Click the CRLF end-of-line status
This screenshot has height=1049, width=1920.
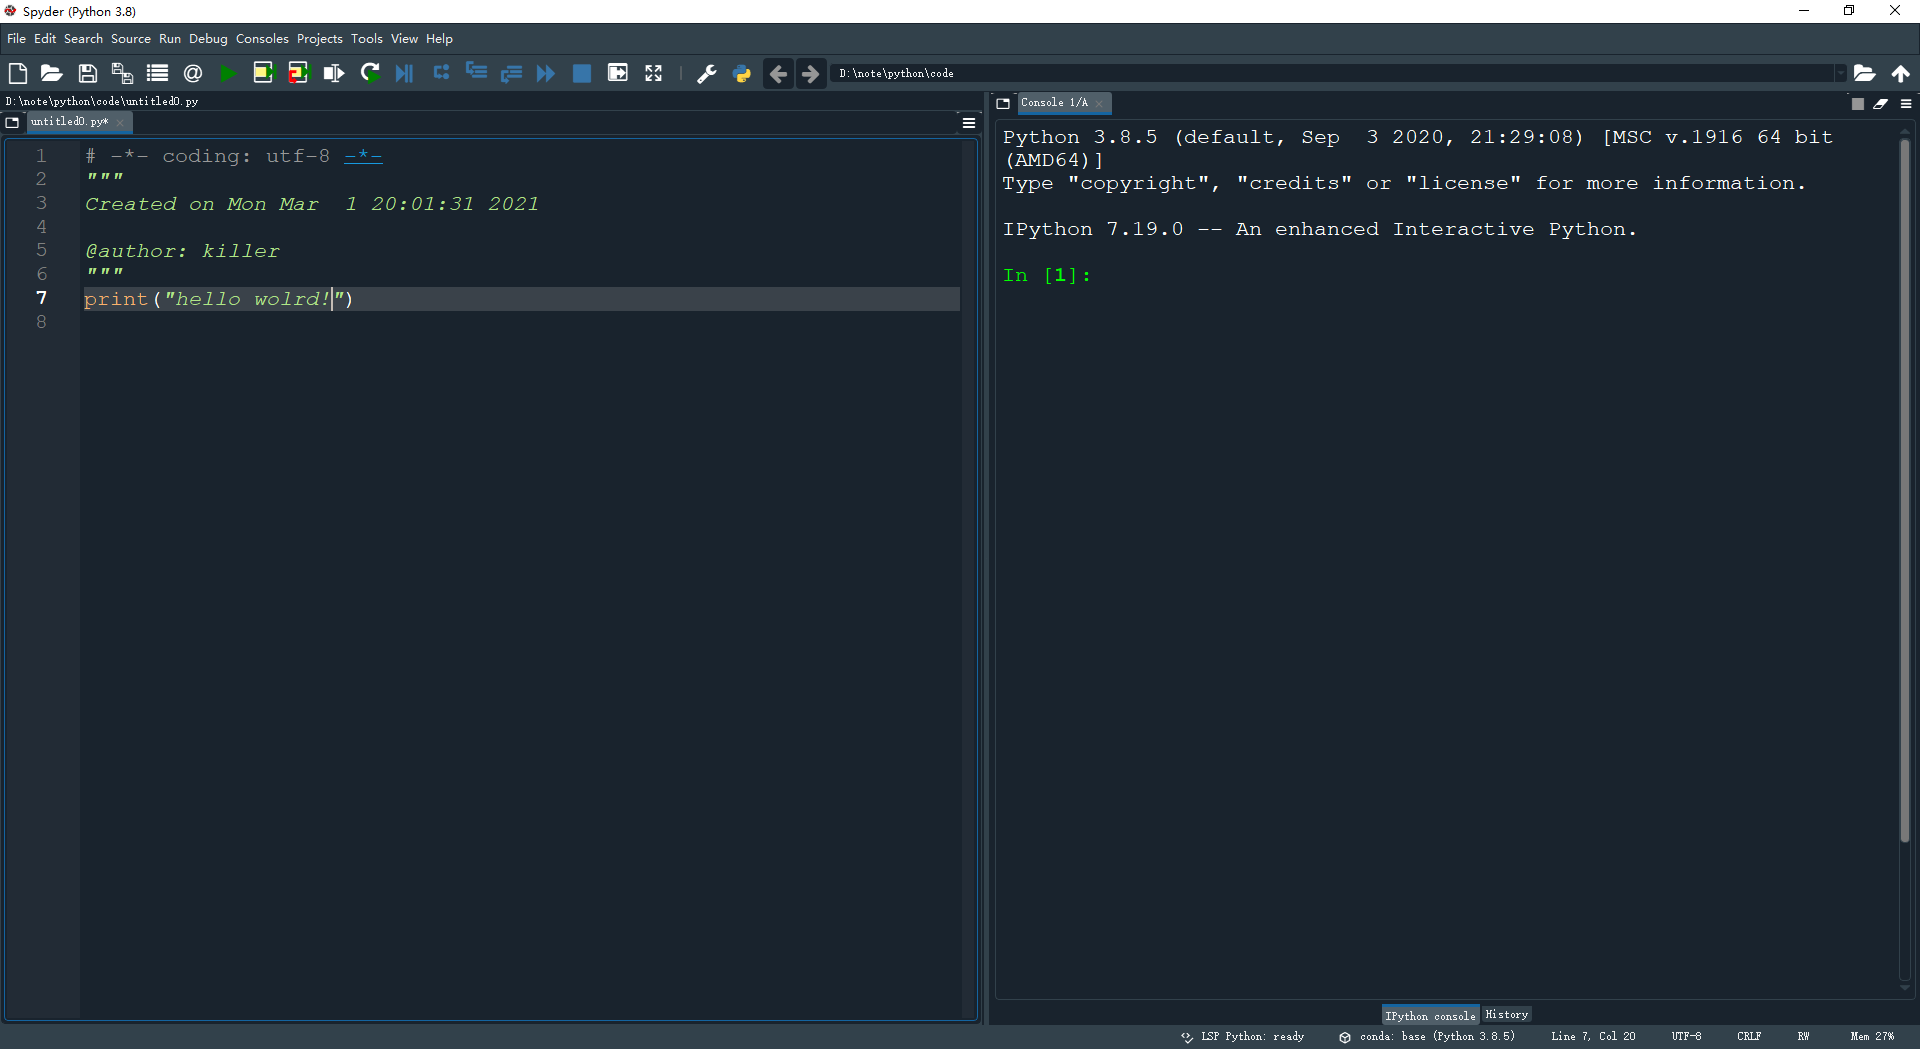point(1749,1037)
